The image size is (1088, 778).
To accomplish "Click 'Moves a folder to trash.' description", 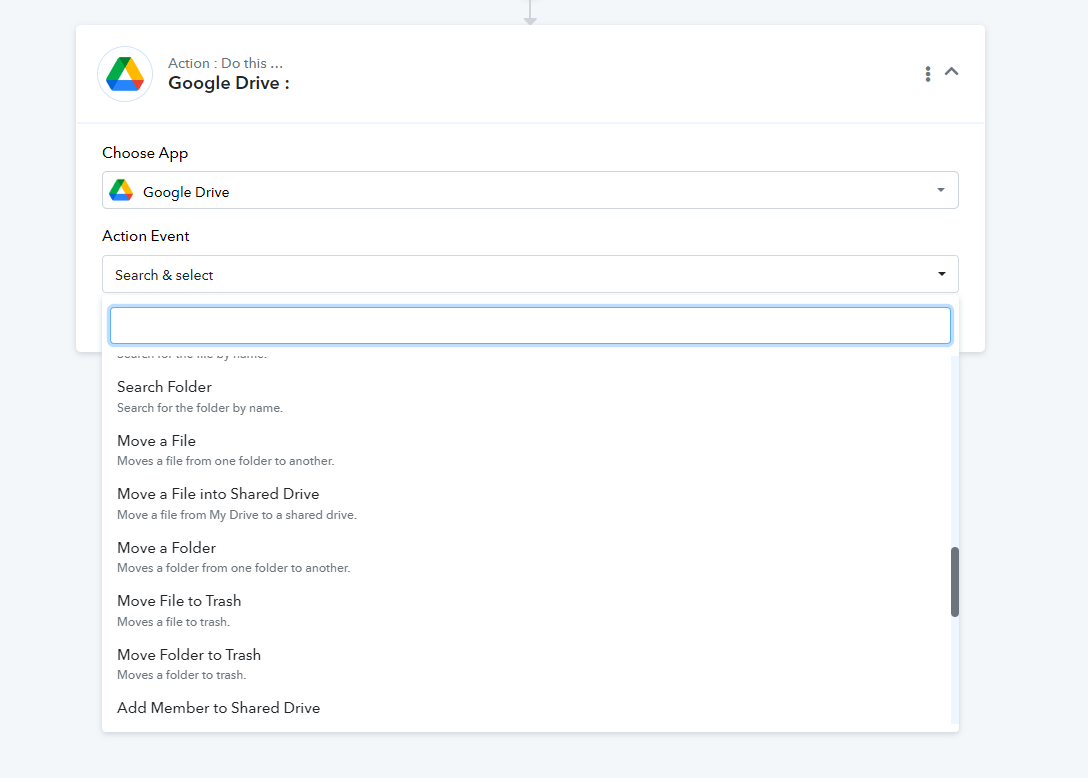I will [x=182, y=675].
